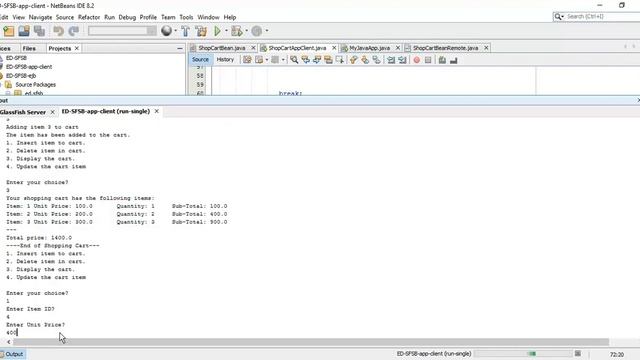
Task: Click the Undo arrow icon
Action: [58, 31]
